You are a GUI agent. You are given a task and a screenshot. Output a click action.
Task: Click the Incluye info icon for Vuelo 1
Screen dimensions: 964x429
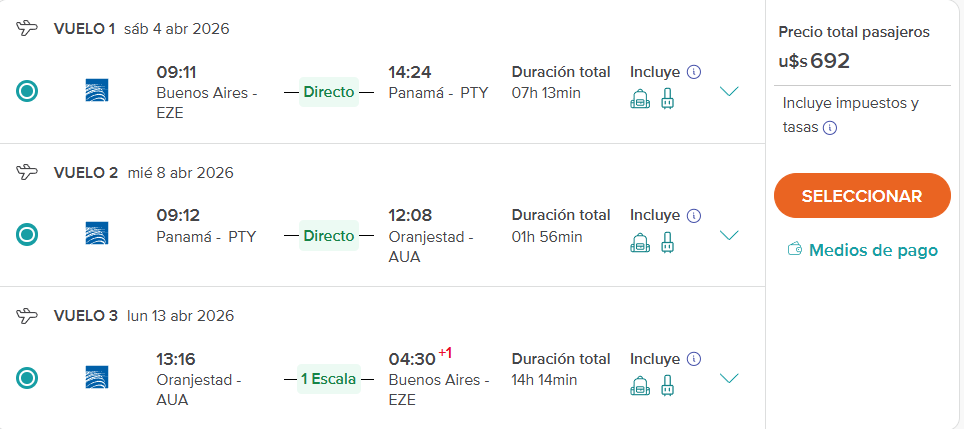click(x=695, y=72)
